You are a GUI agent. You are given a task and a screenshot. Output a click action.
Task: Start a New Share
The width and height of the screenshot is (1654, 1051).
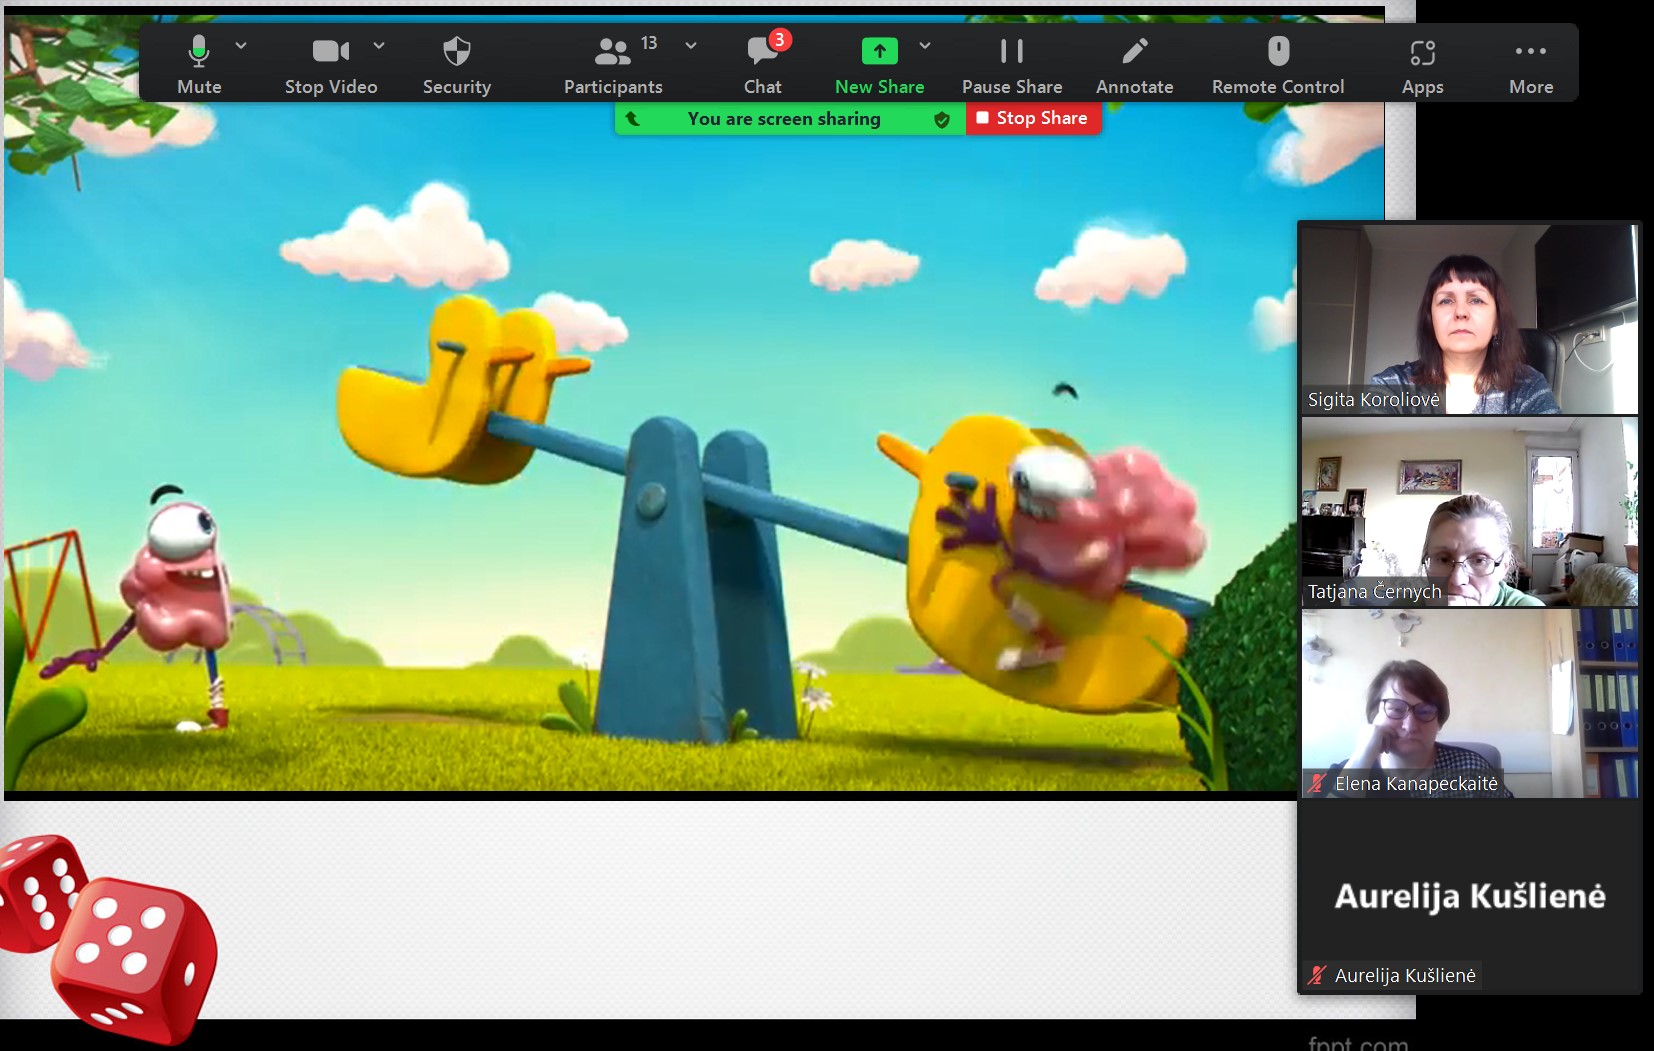tap(879, 64)
